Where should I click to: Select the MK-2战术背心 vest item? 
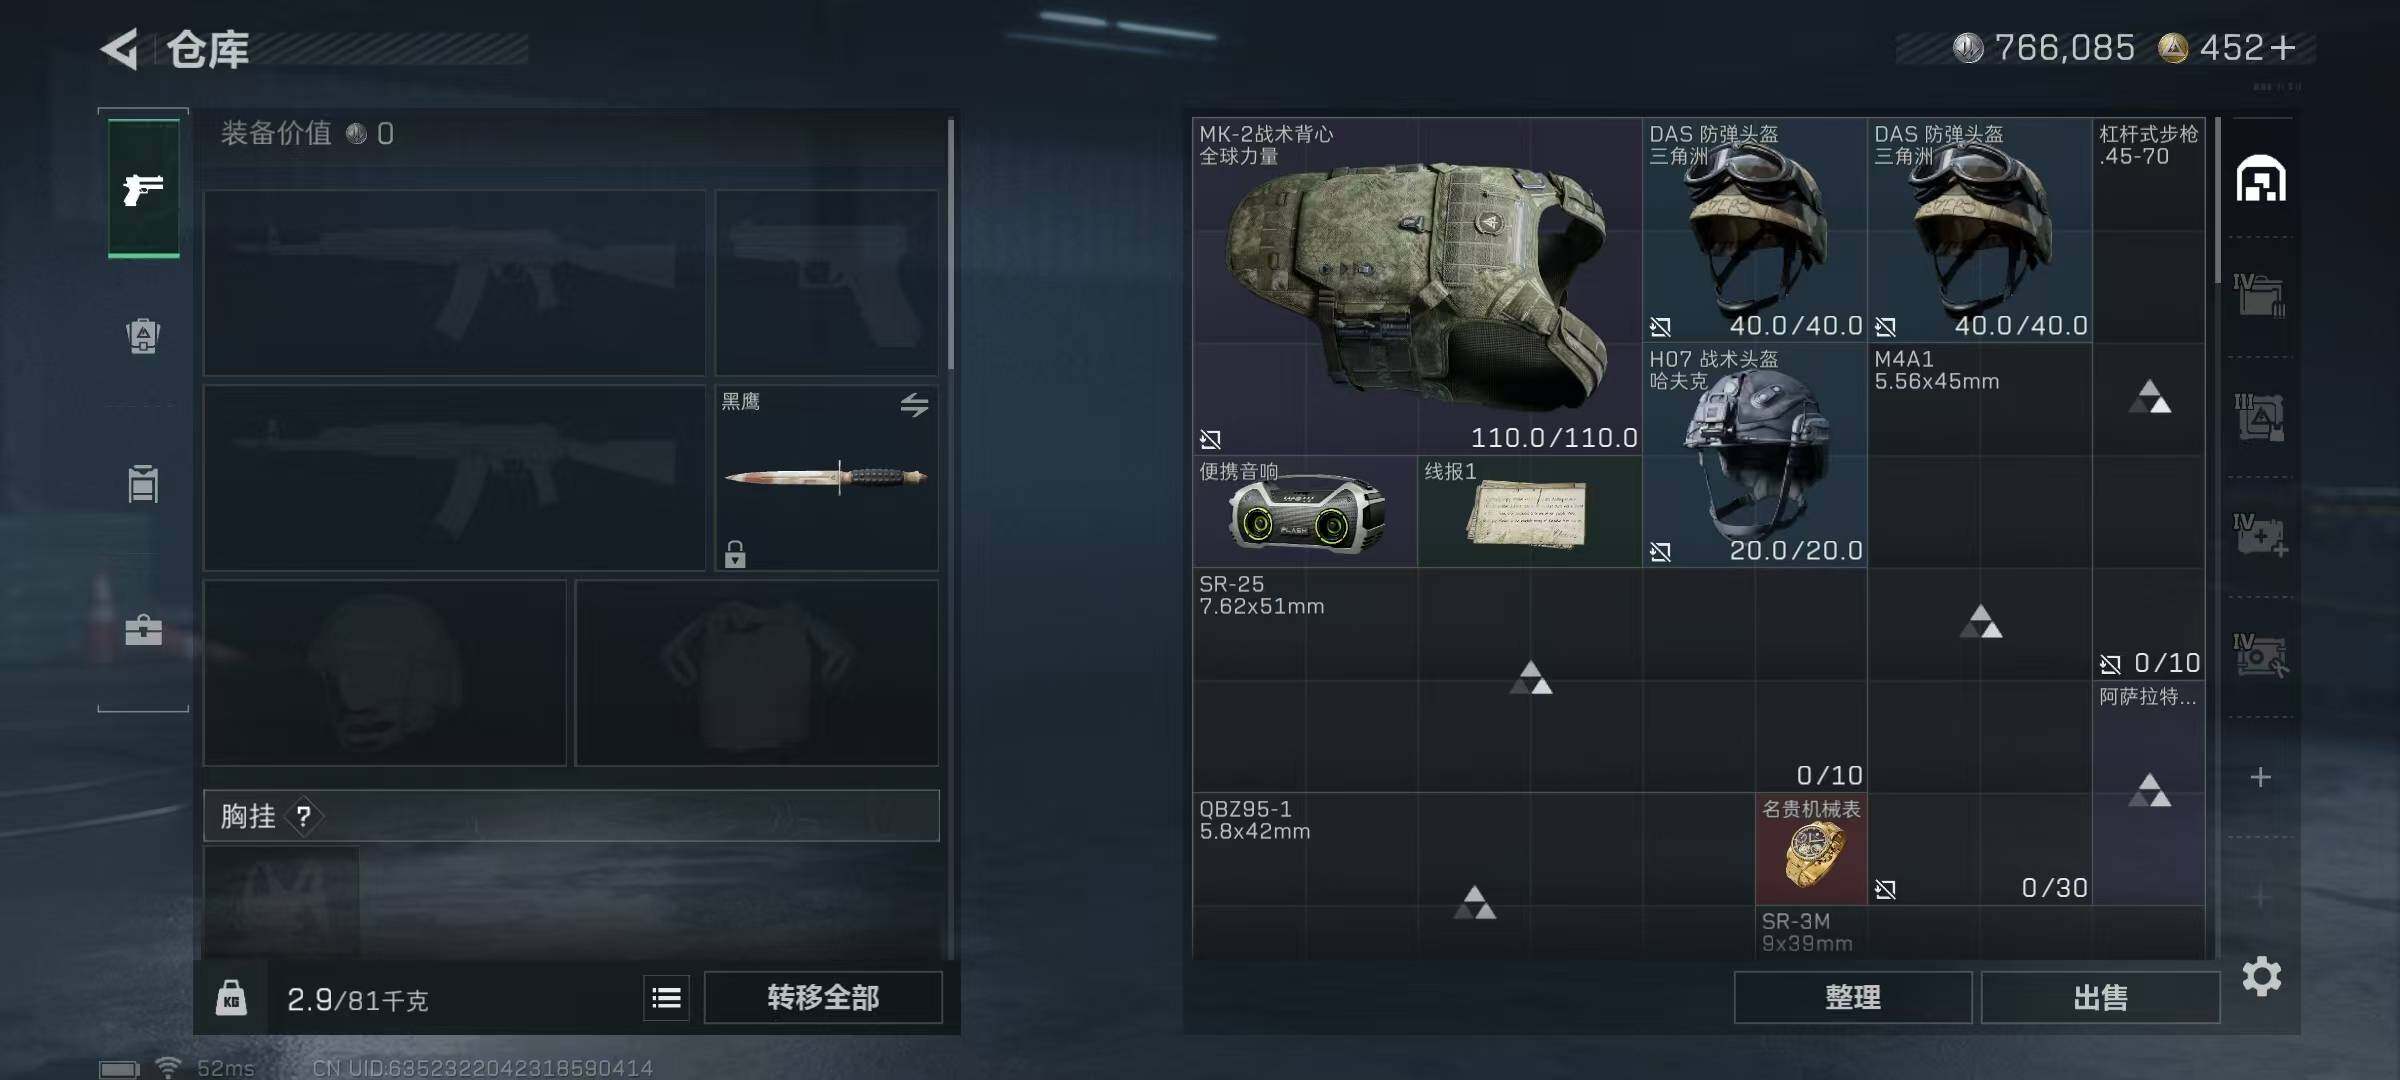click(1417, 286)
